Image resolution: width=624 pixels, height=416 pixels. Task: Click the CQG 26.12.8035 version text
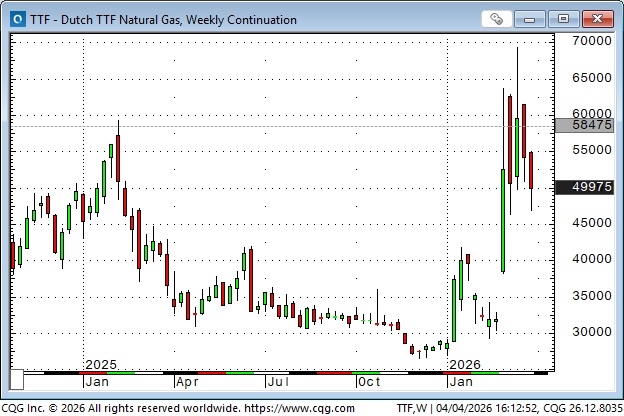pos(578,408)
